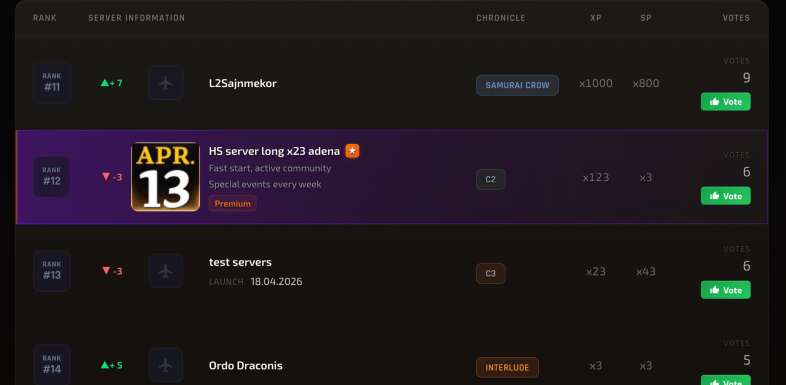
Task: Click the airplane placeholder icon for L2Sajnmekor
Action: [x=165, y=83]
